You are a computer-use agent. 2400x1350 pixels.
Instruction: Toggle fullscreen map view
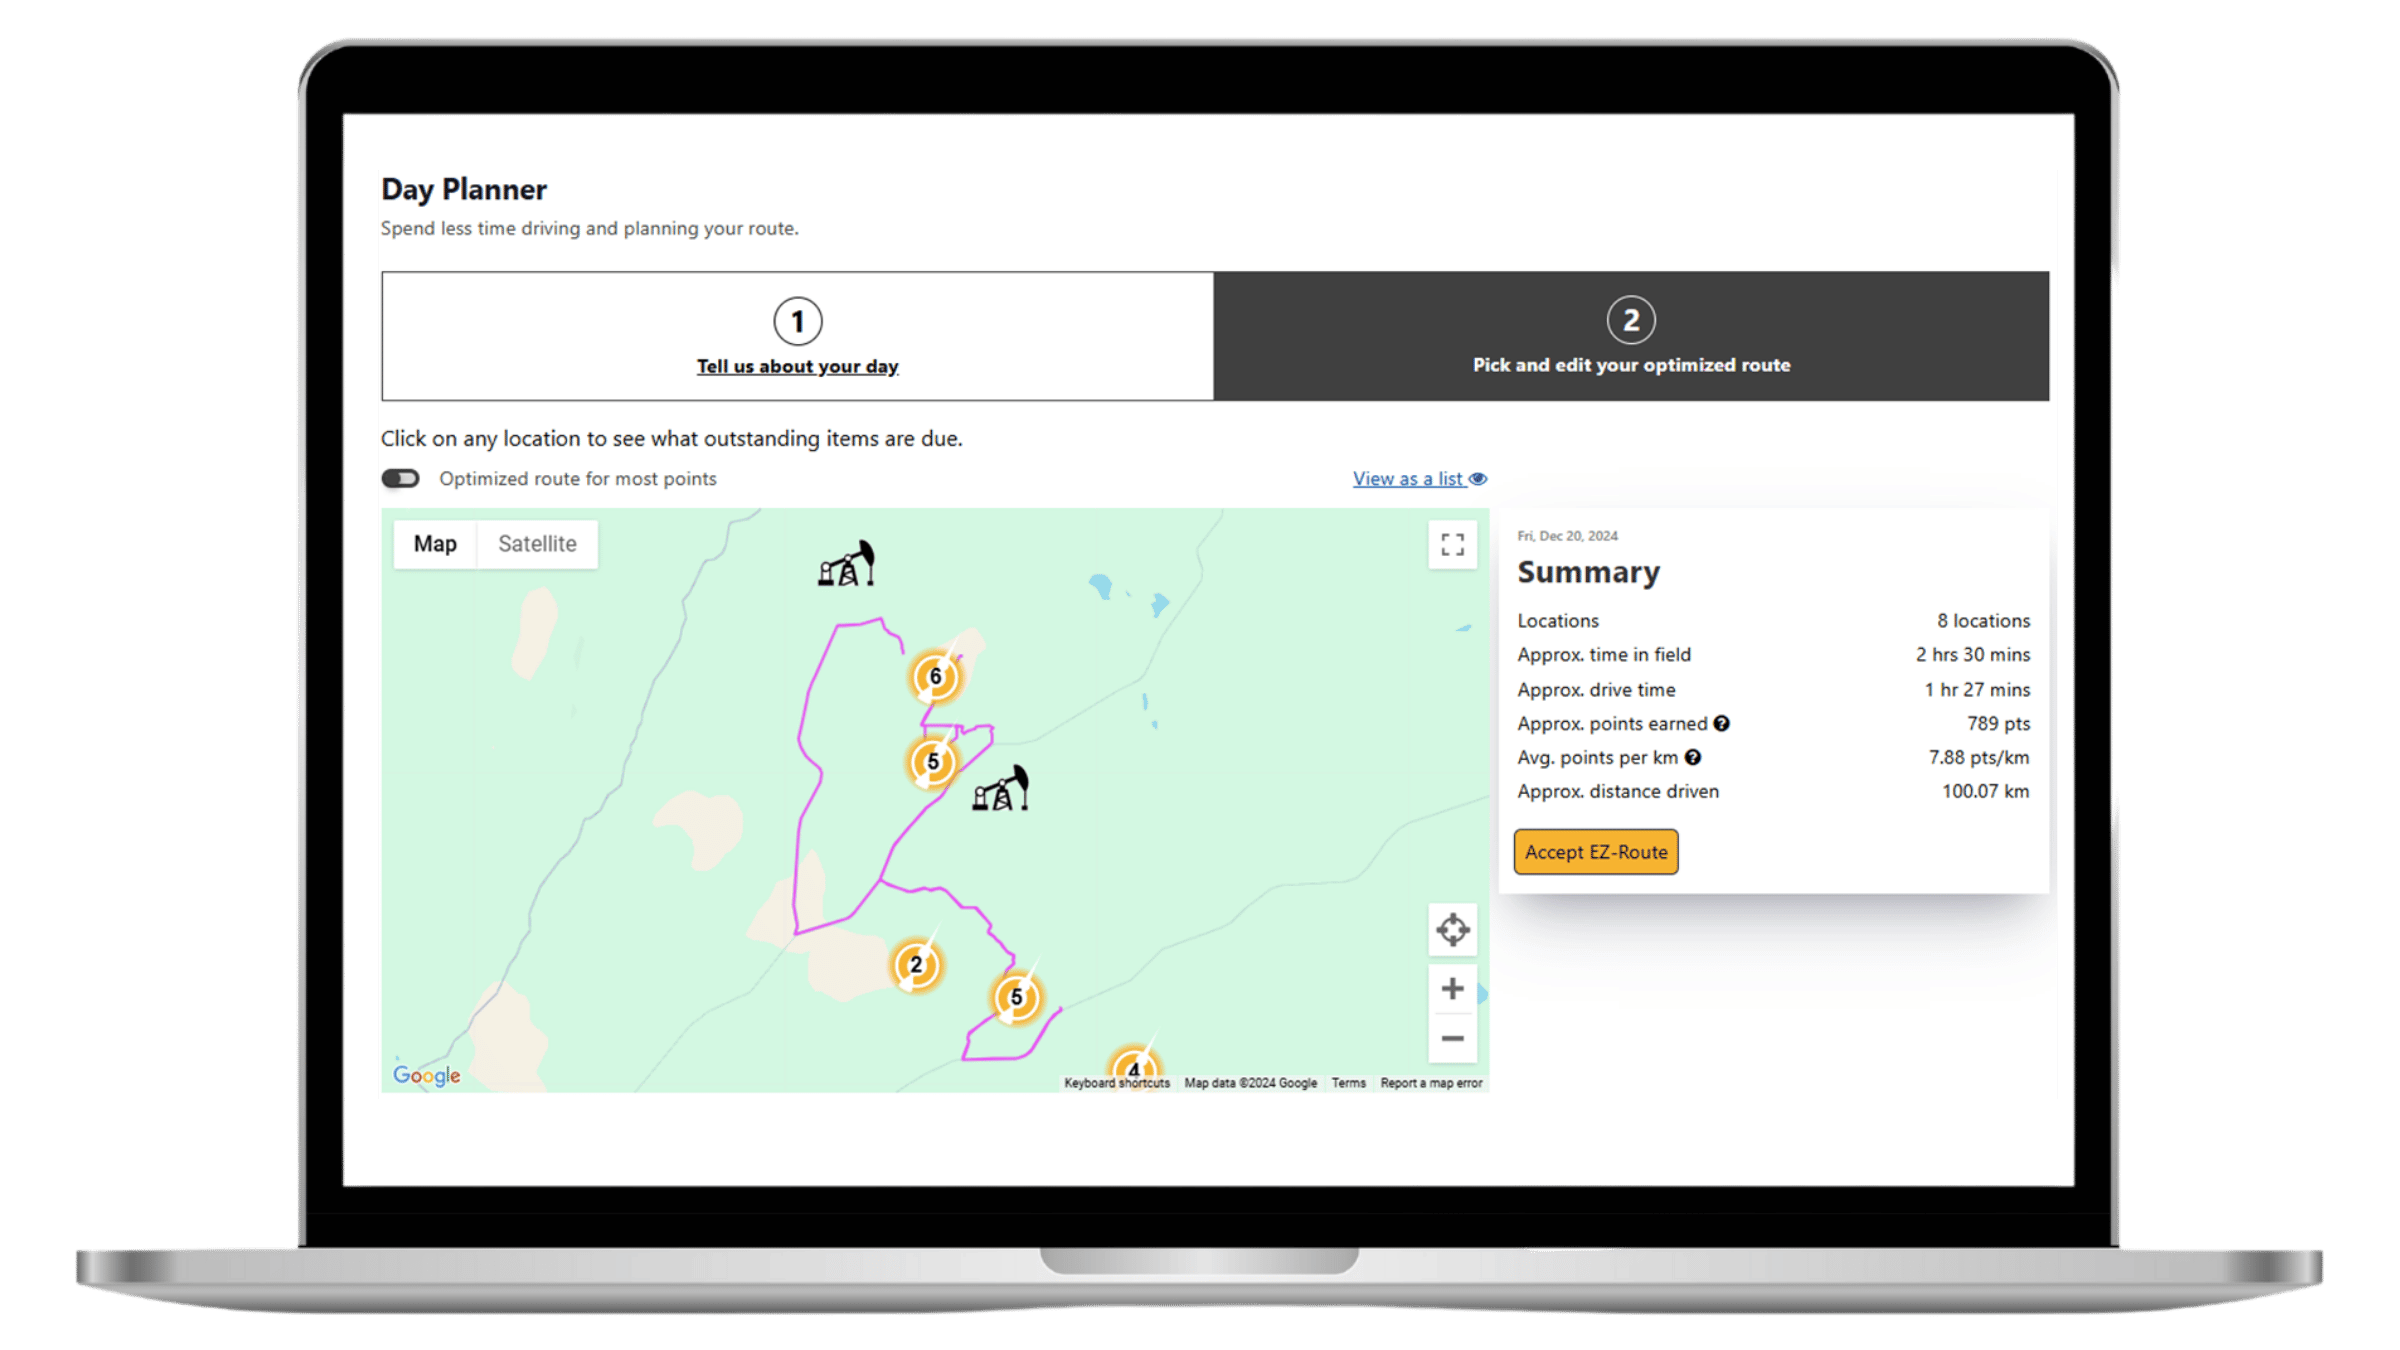tap(1452, 544)
